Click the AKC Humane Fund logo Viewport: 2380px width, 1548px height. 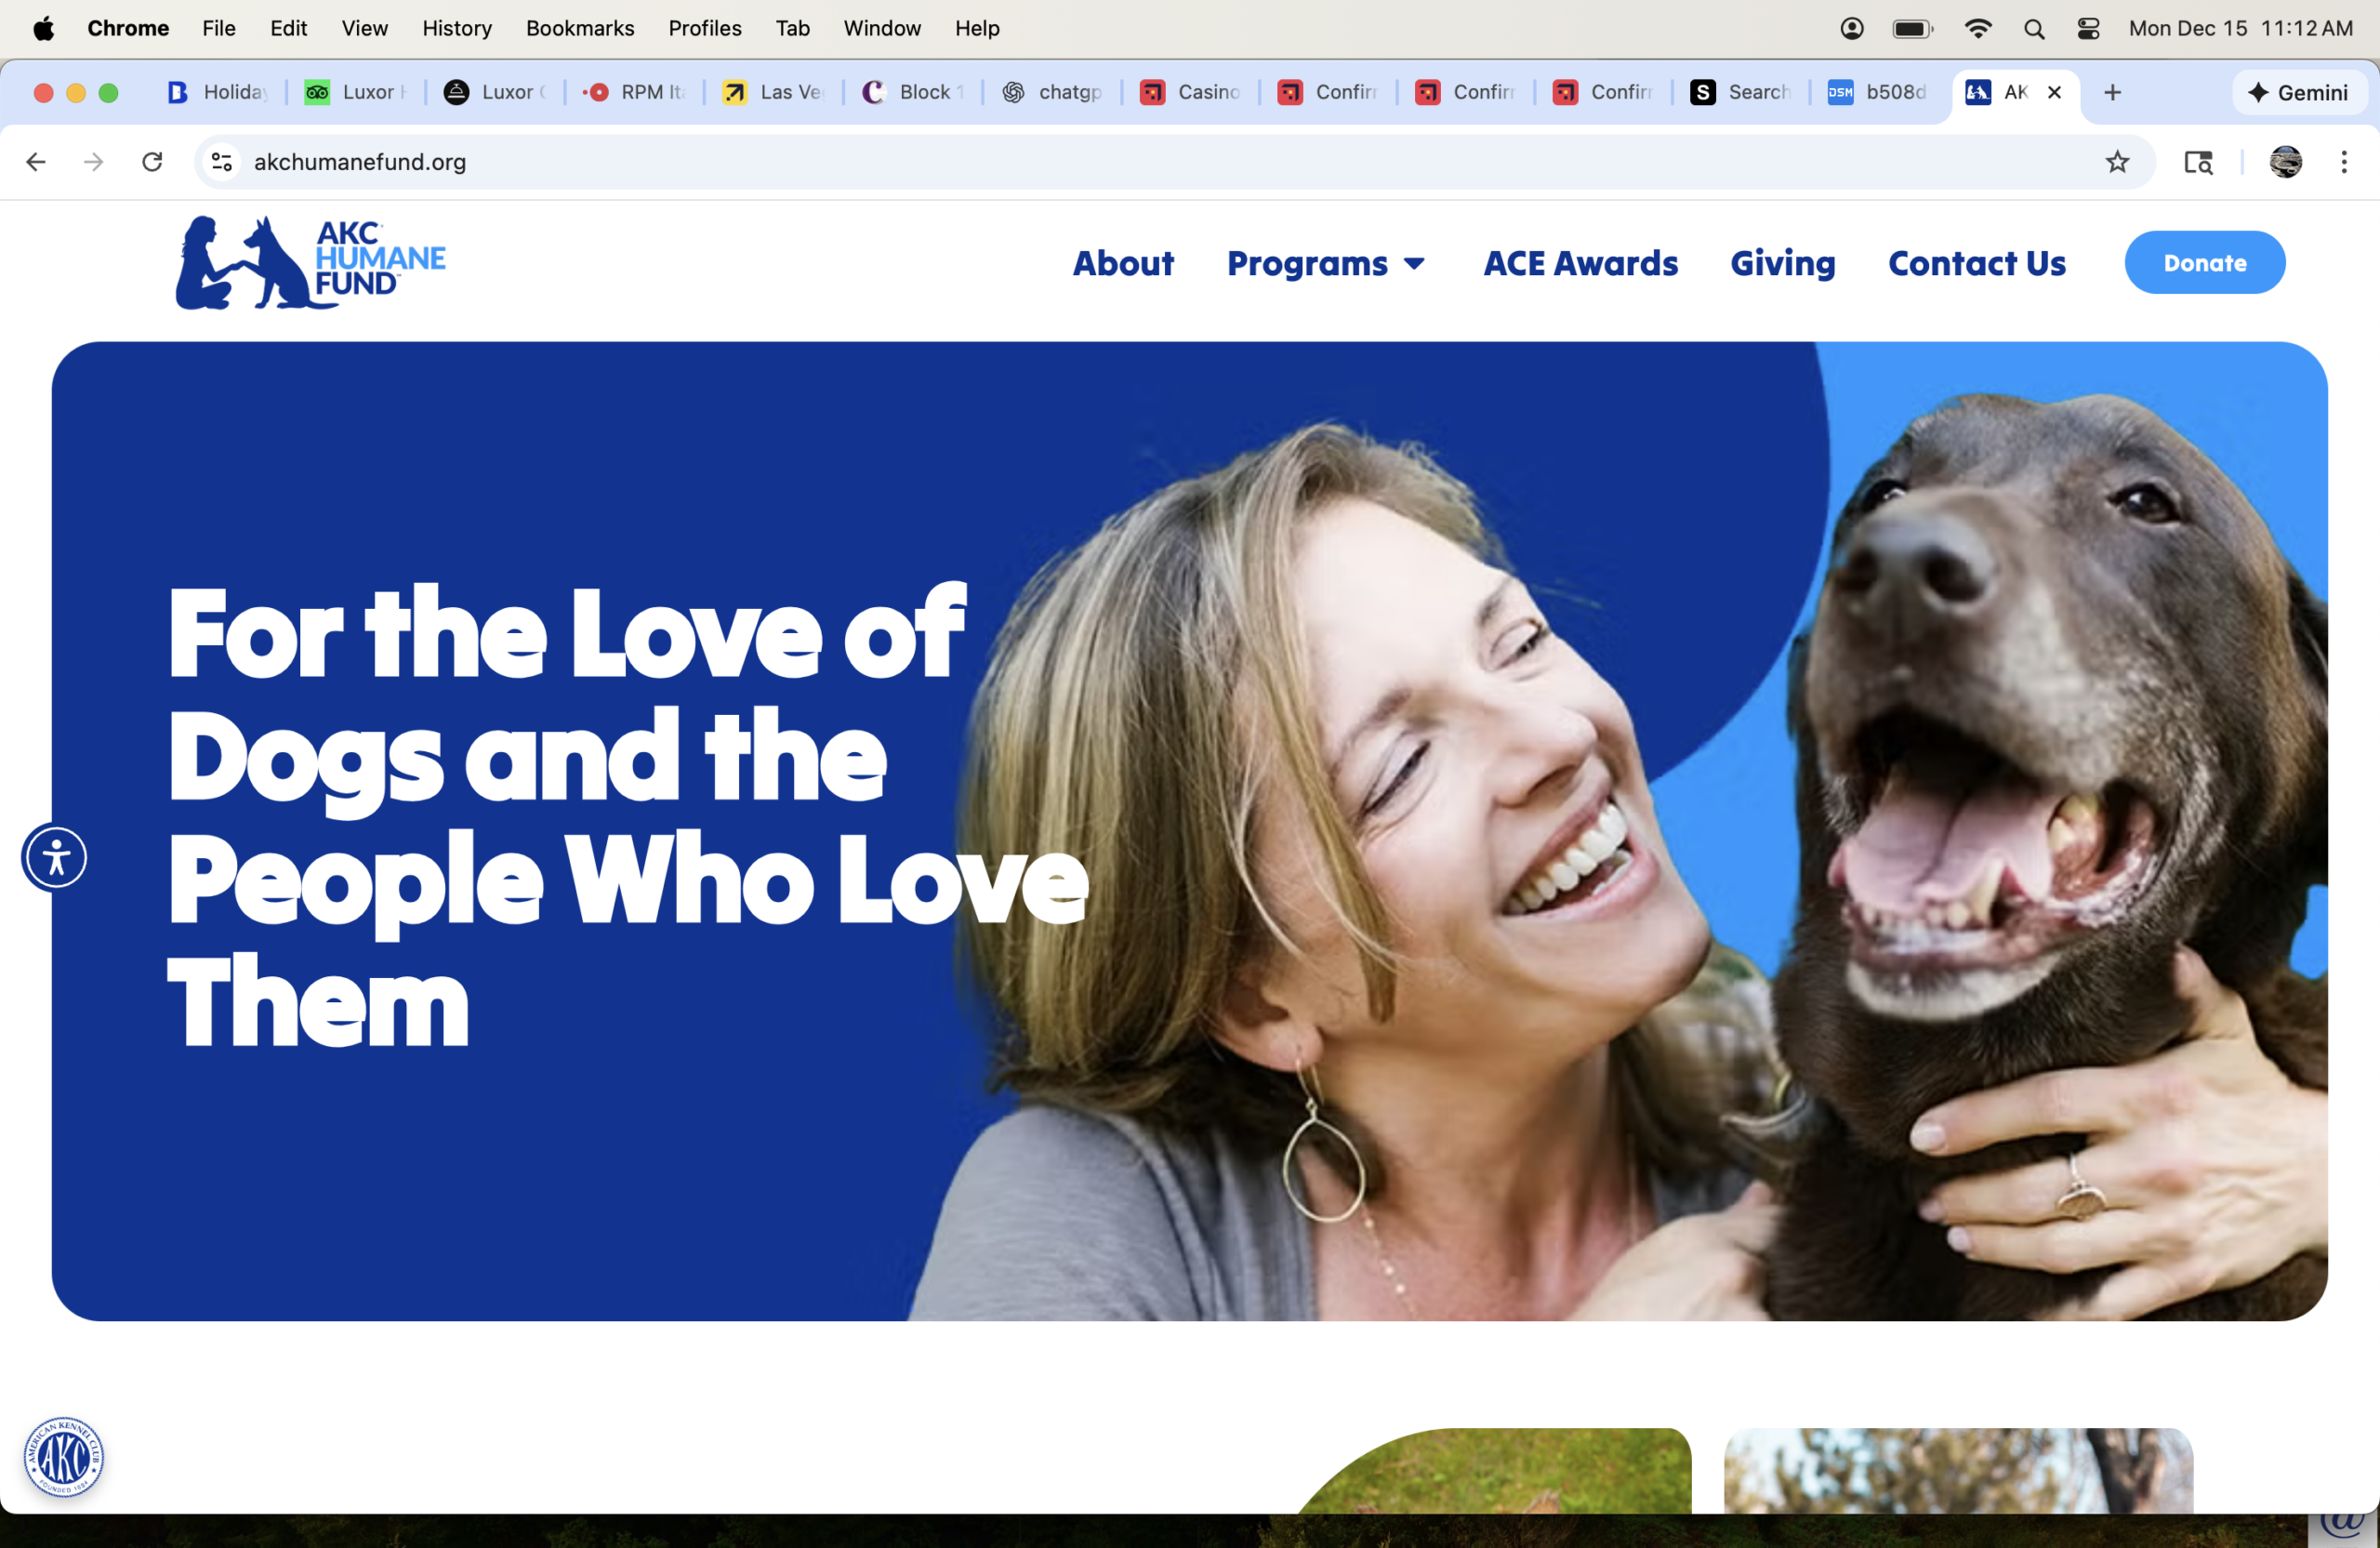(311, 263)
